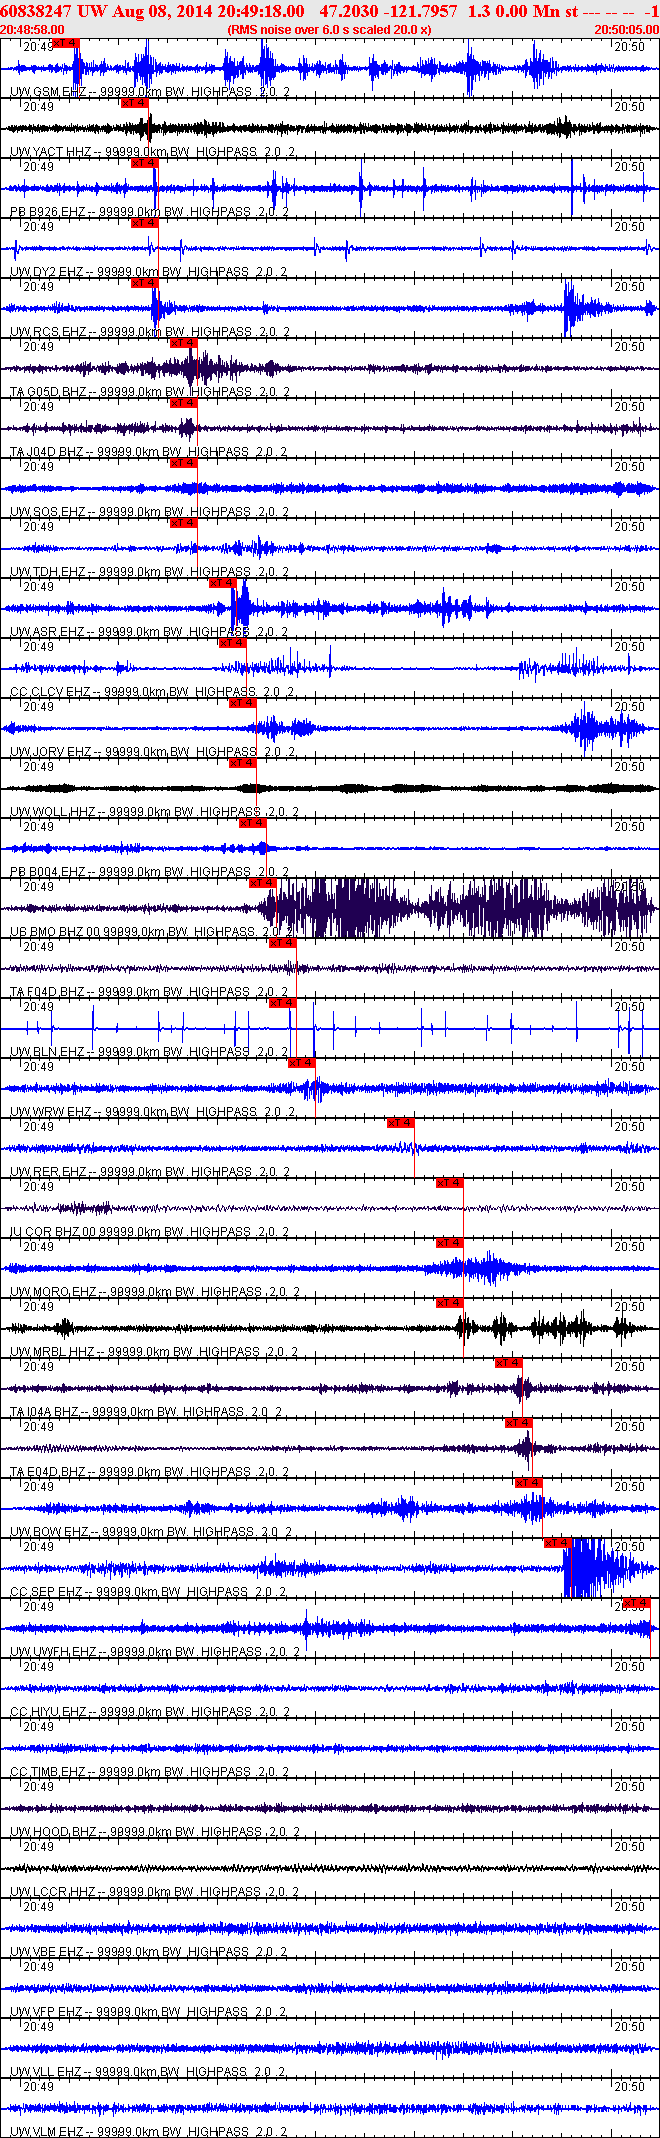The height and width of the screenshot is (2138, 660).
Task: Click the red pick marker on the WOLL trace
Action: pyautogui.click(x=242, y=763)
